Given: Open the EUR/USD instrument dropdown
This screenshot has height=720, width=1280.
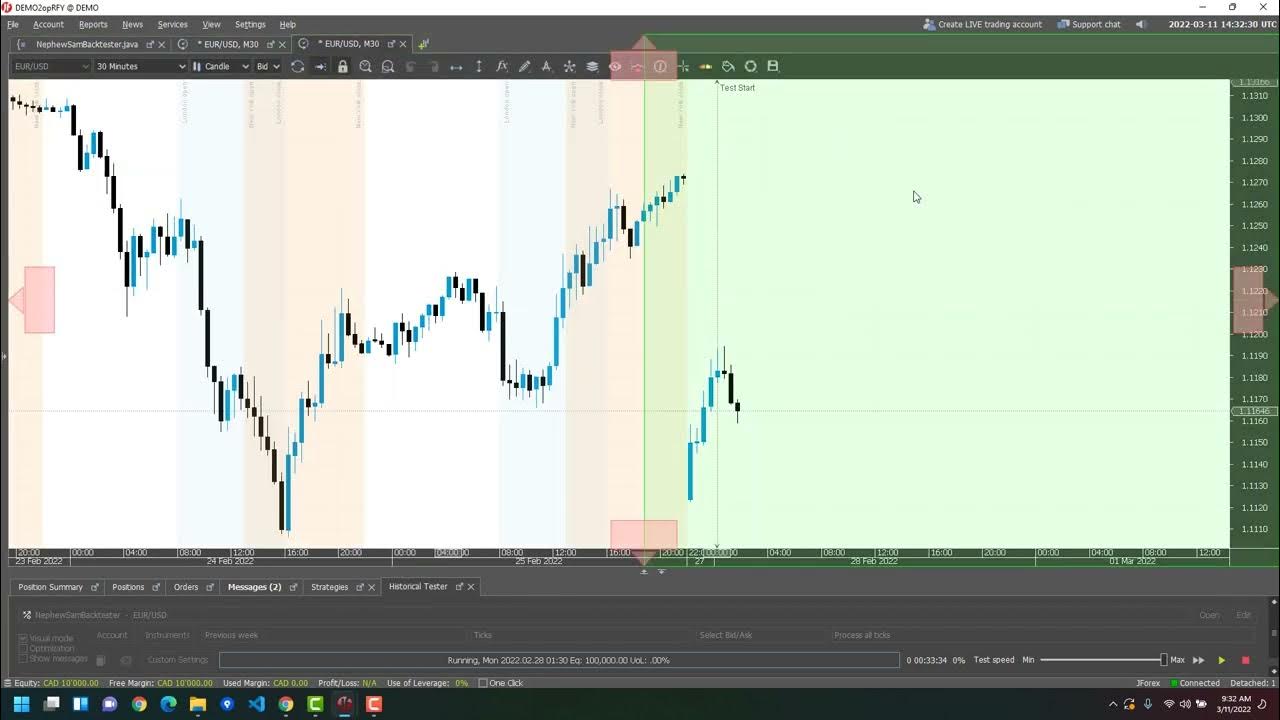Looking at the screenshot, I should pyautogui.click(x=50, y=66).
